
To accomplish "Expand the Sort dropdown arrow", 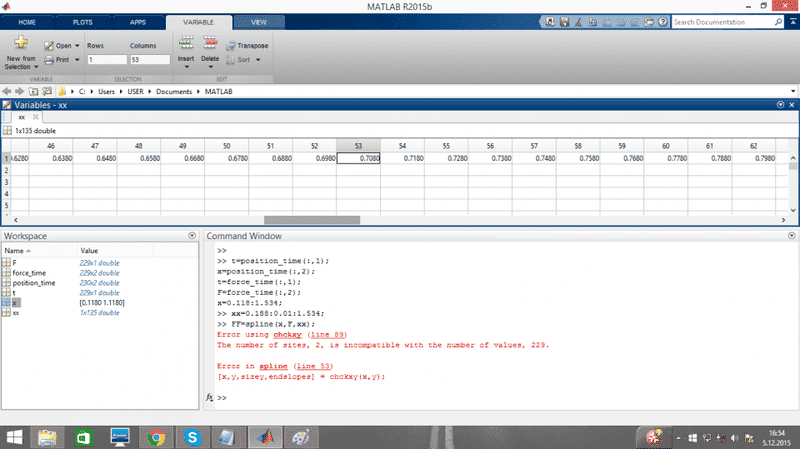I will pos(258,60).
